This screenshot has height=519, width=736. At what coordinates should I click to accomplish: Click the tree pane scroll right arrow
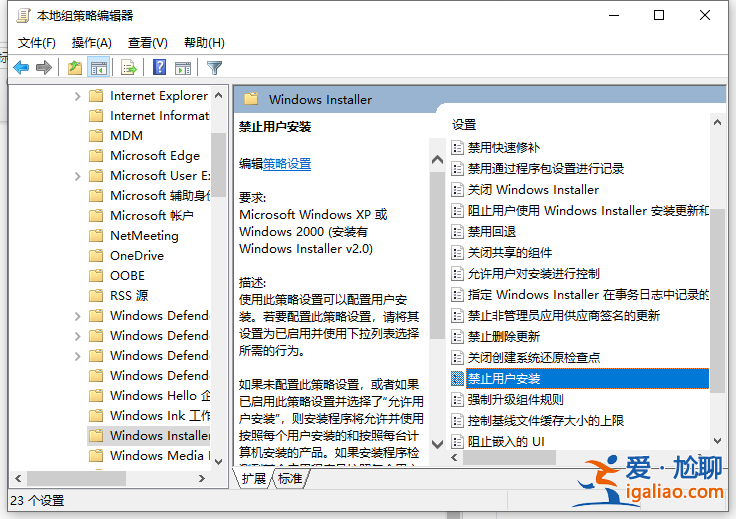(202, 479)
